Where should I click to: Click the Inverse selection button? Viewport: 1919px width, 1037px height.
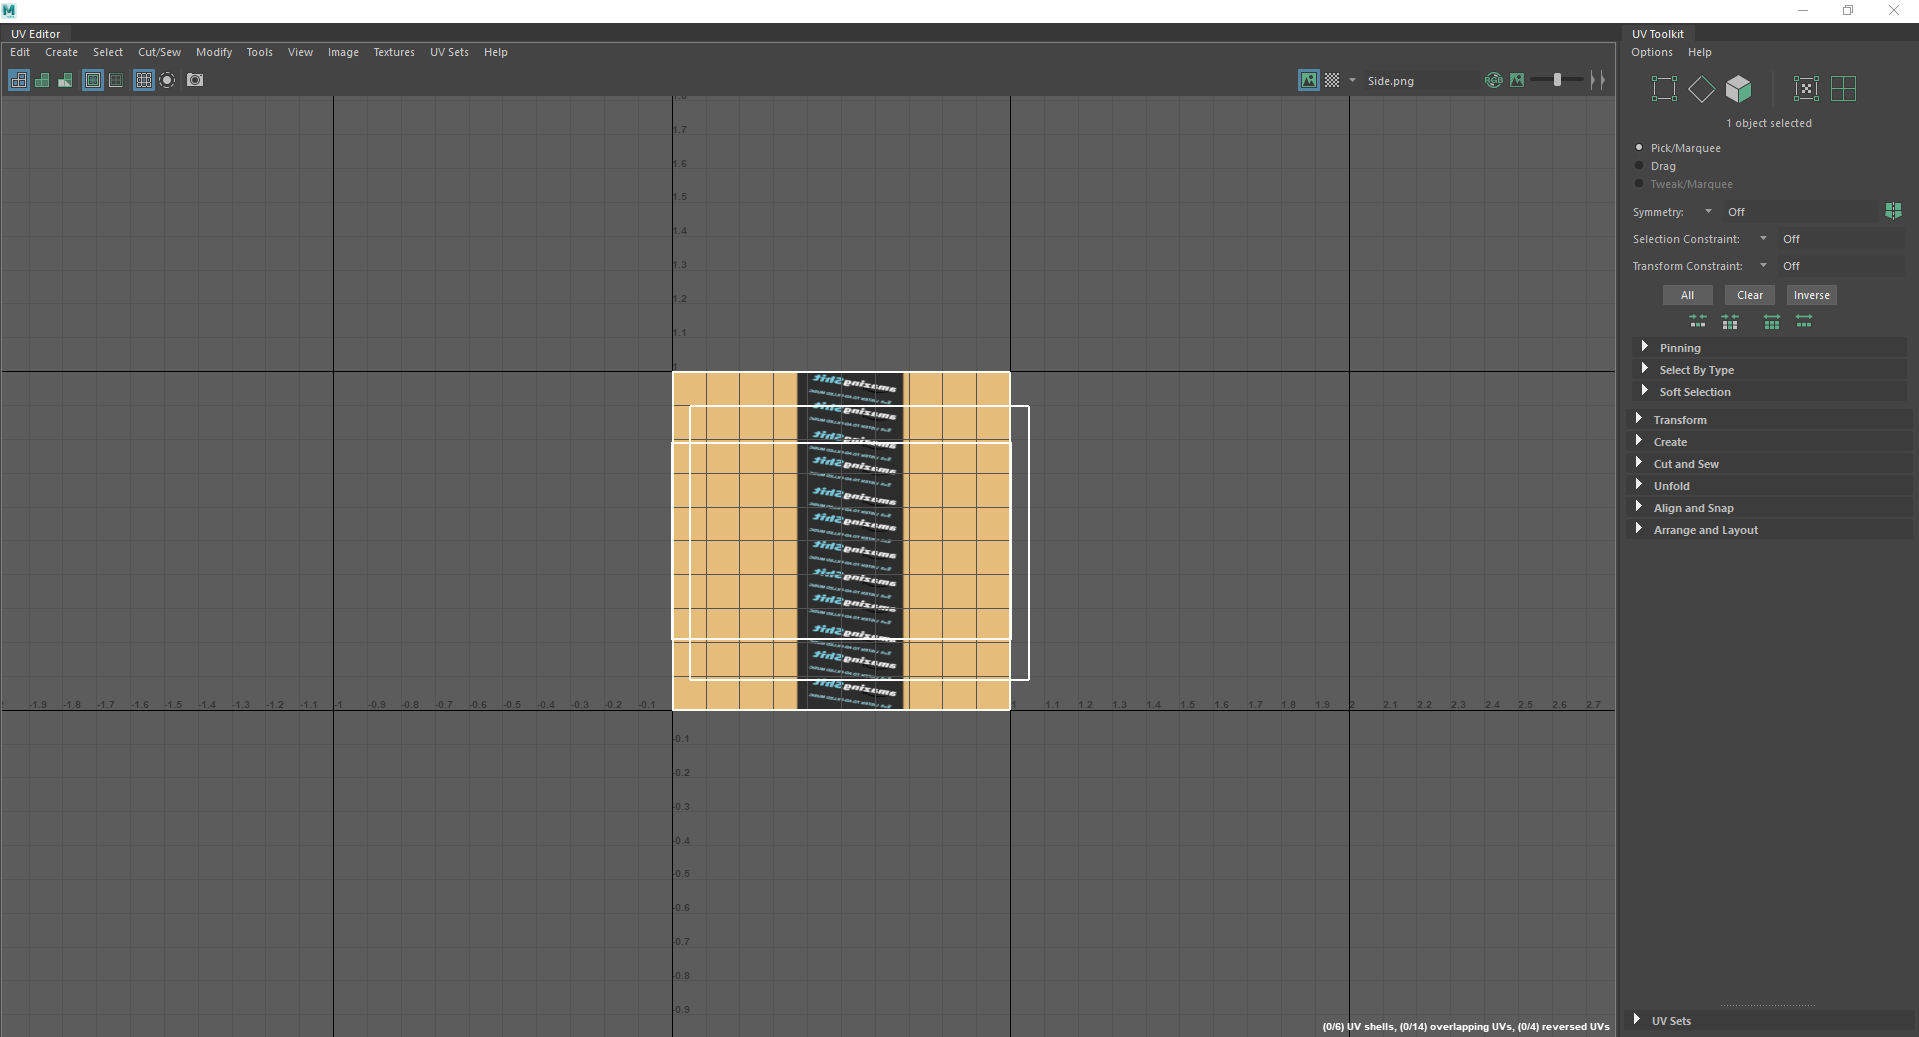(x=1811, y=295)
